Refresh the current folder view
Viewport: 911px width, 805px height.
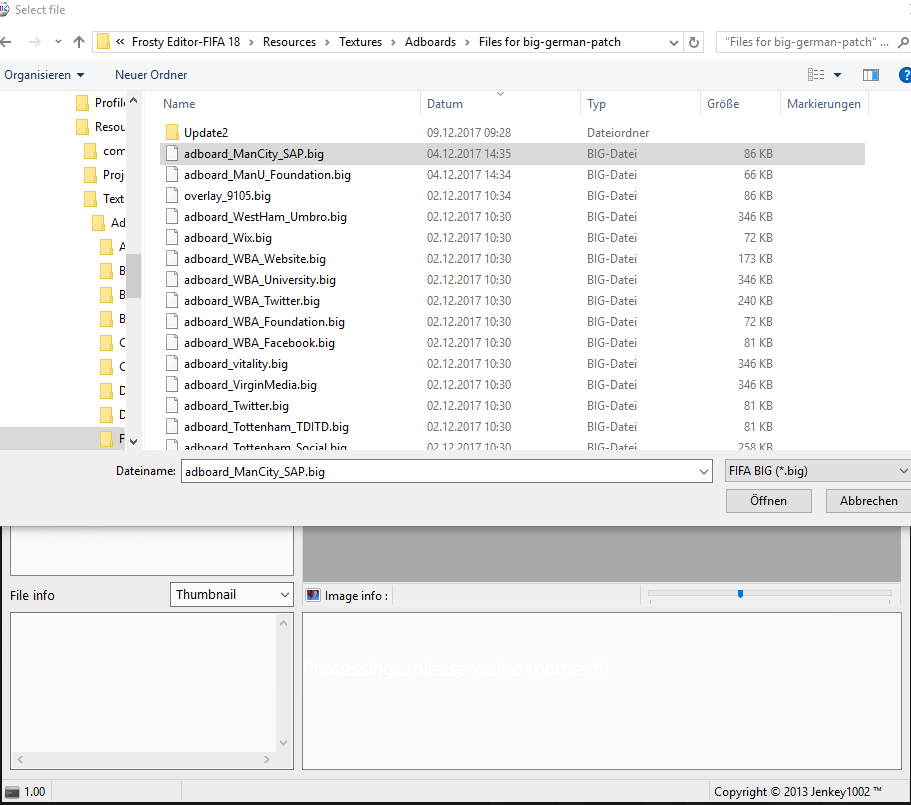tap(694, 42)
